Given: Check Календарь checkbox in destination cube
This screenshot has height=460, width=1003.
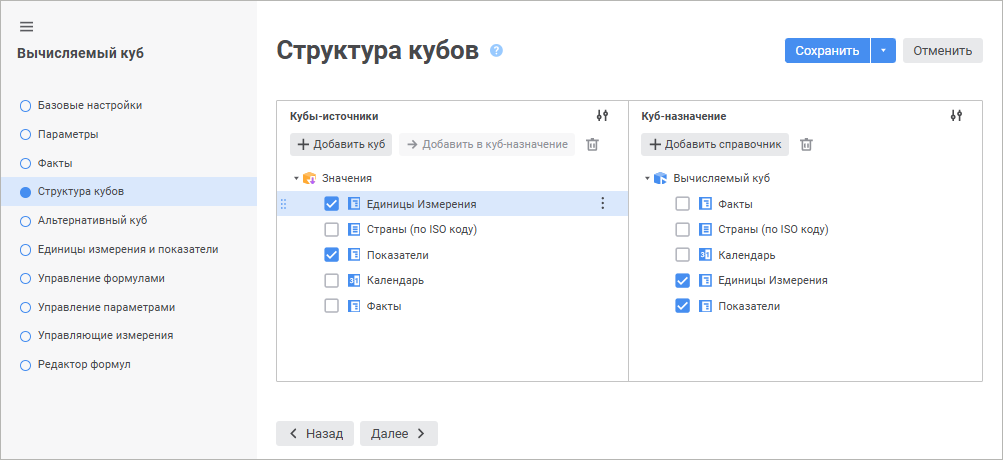Looking at the screenshot, I should [x=683, y=255].
